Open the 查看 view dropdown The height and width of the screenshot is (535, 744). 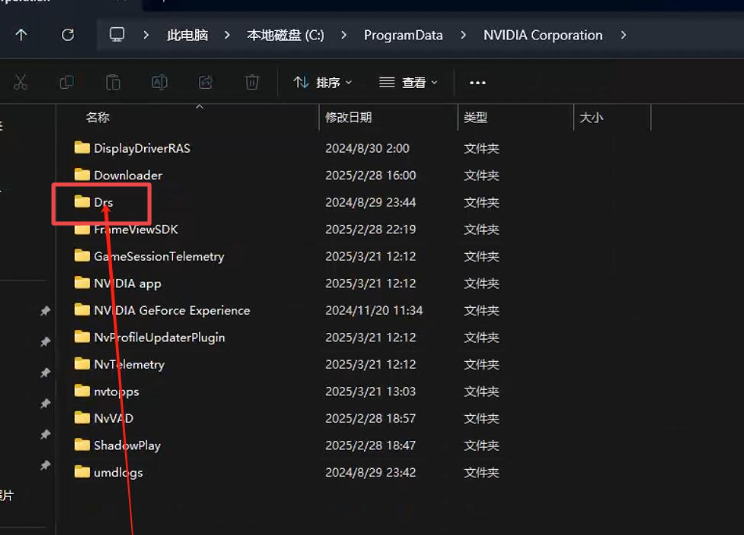408,82
